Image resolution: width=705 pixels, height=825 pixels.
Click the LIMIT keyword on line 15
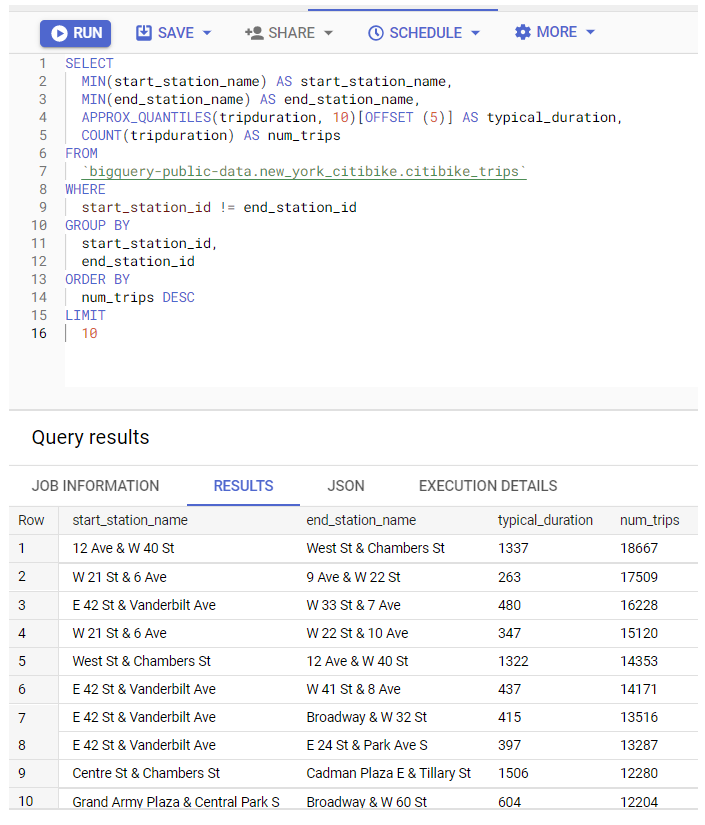(x=85, y=315)
